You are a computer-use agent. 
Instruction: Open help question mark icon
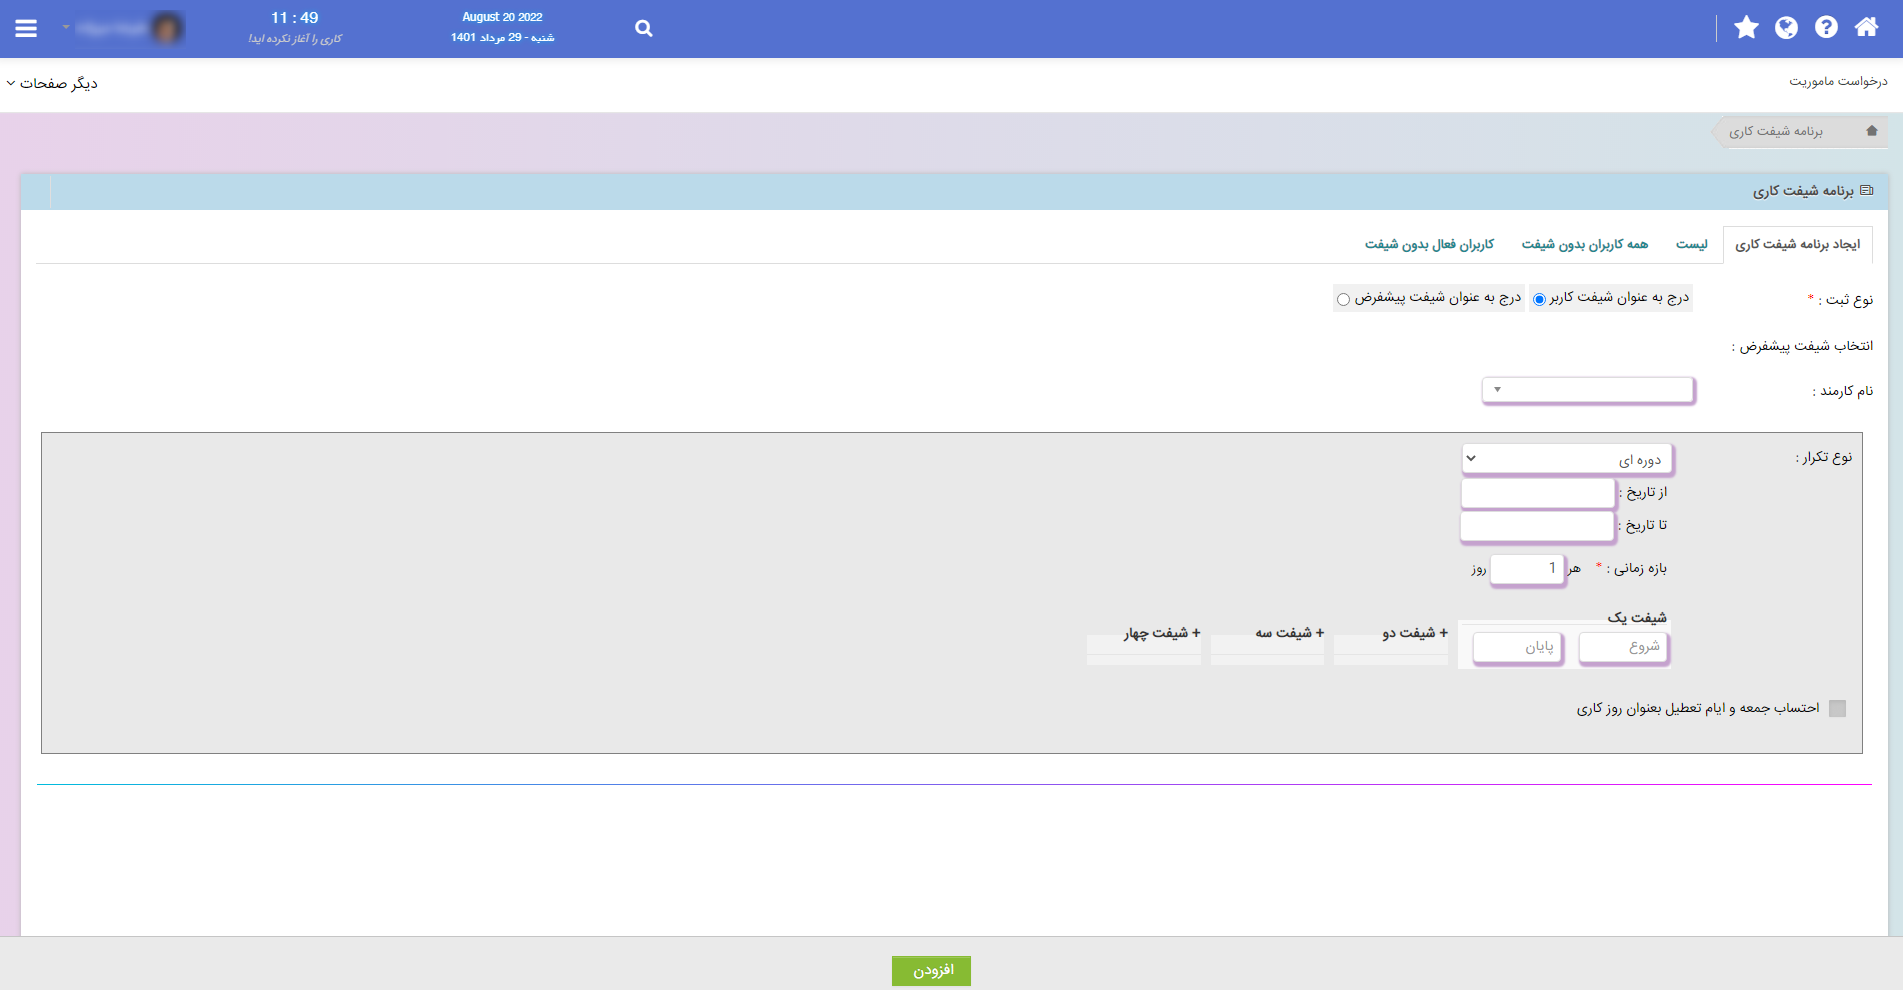(1826, 28)
